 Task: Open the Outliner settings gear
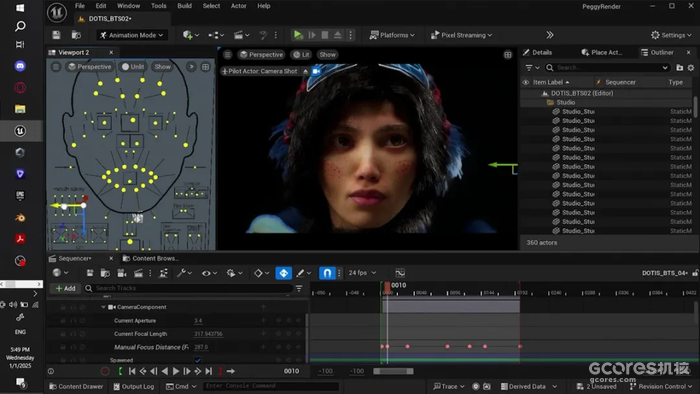click(691, 67)
